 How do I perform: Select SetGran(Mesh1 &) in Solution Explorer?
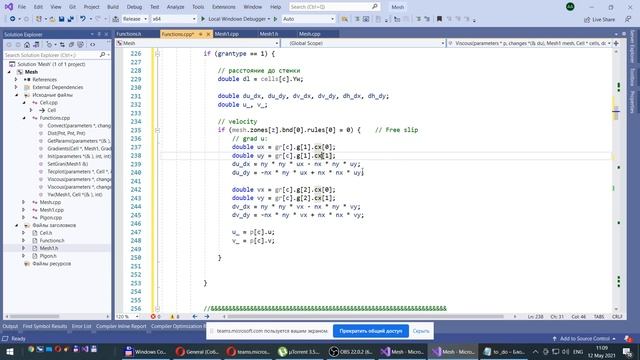pos(68,164)
